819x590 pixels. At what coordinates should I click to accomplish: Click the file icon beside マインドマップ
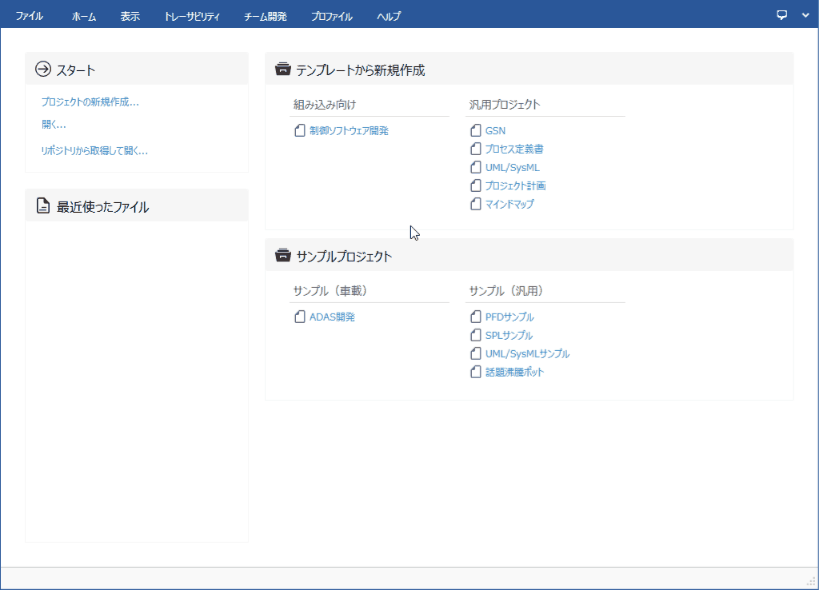coord(475,204)
